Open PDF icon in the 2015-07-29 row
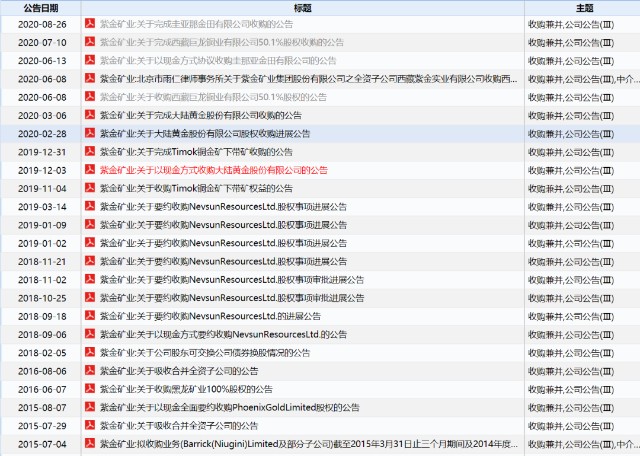 click(x=90, y=425)
